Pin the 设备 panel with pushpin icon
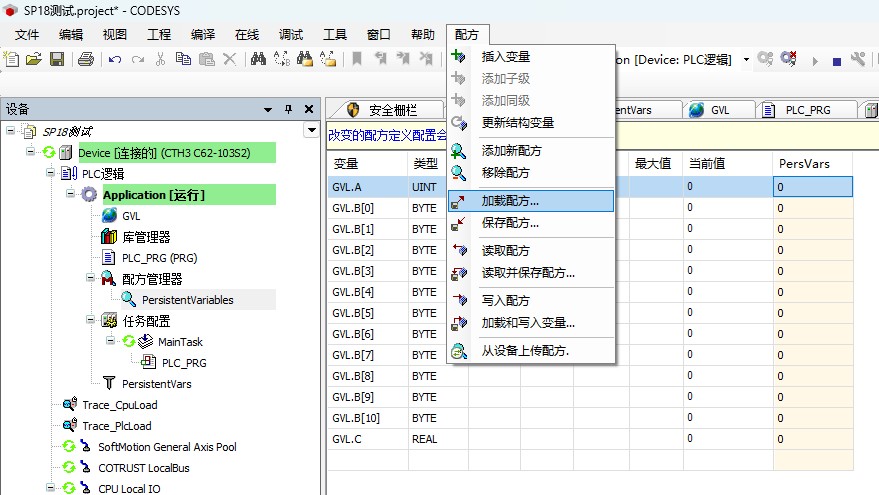879x495 pixels. coord(288,109)
